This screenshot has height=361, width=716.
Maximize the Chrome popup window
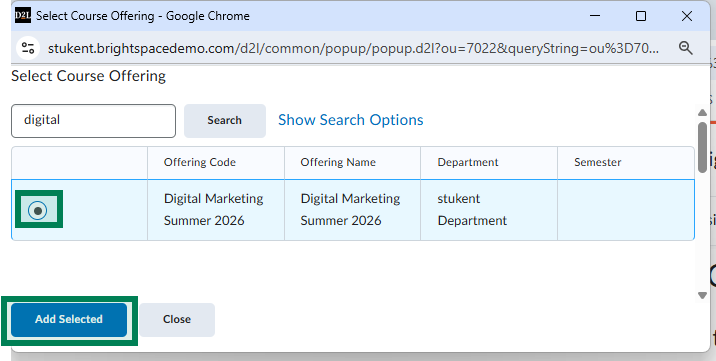[x=641, y=16]
